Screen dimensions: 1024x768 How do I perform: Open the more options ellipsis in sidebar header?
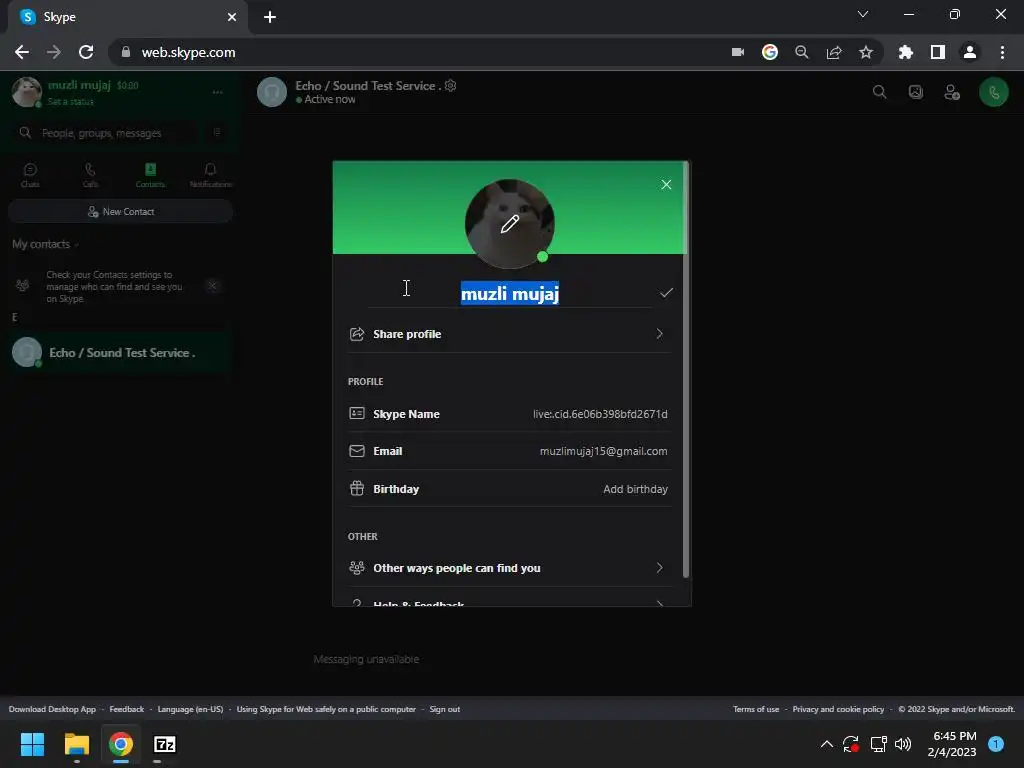[217, 92]
